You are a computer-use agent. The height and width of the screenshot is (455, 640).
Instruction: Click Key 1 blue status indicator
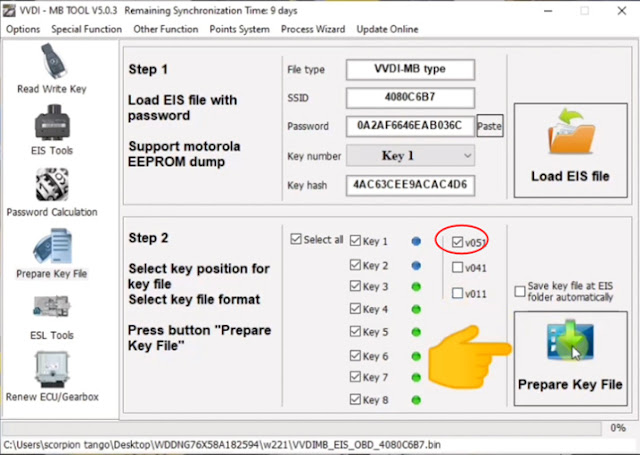pyautogui.click(x=416, y=242)
